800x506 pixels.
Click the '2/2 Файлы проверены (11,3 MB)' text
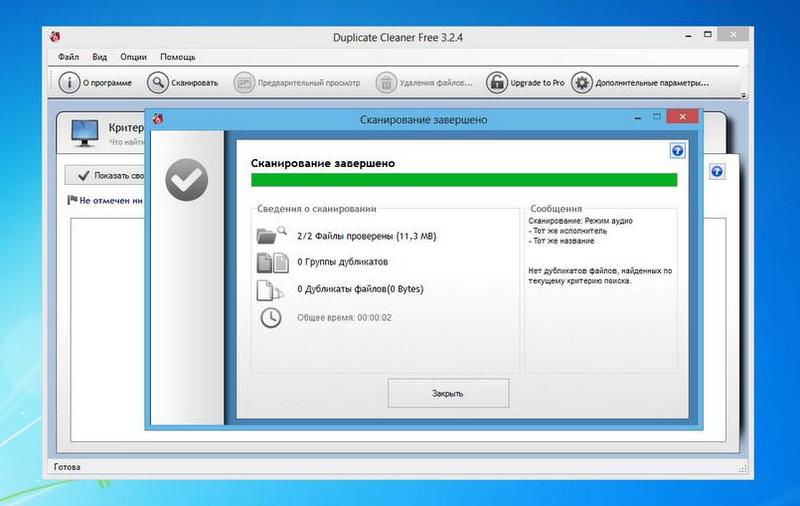point(366,236)
